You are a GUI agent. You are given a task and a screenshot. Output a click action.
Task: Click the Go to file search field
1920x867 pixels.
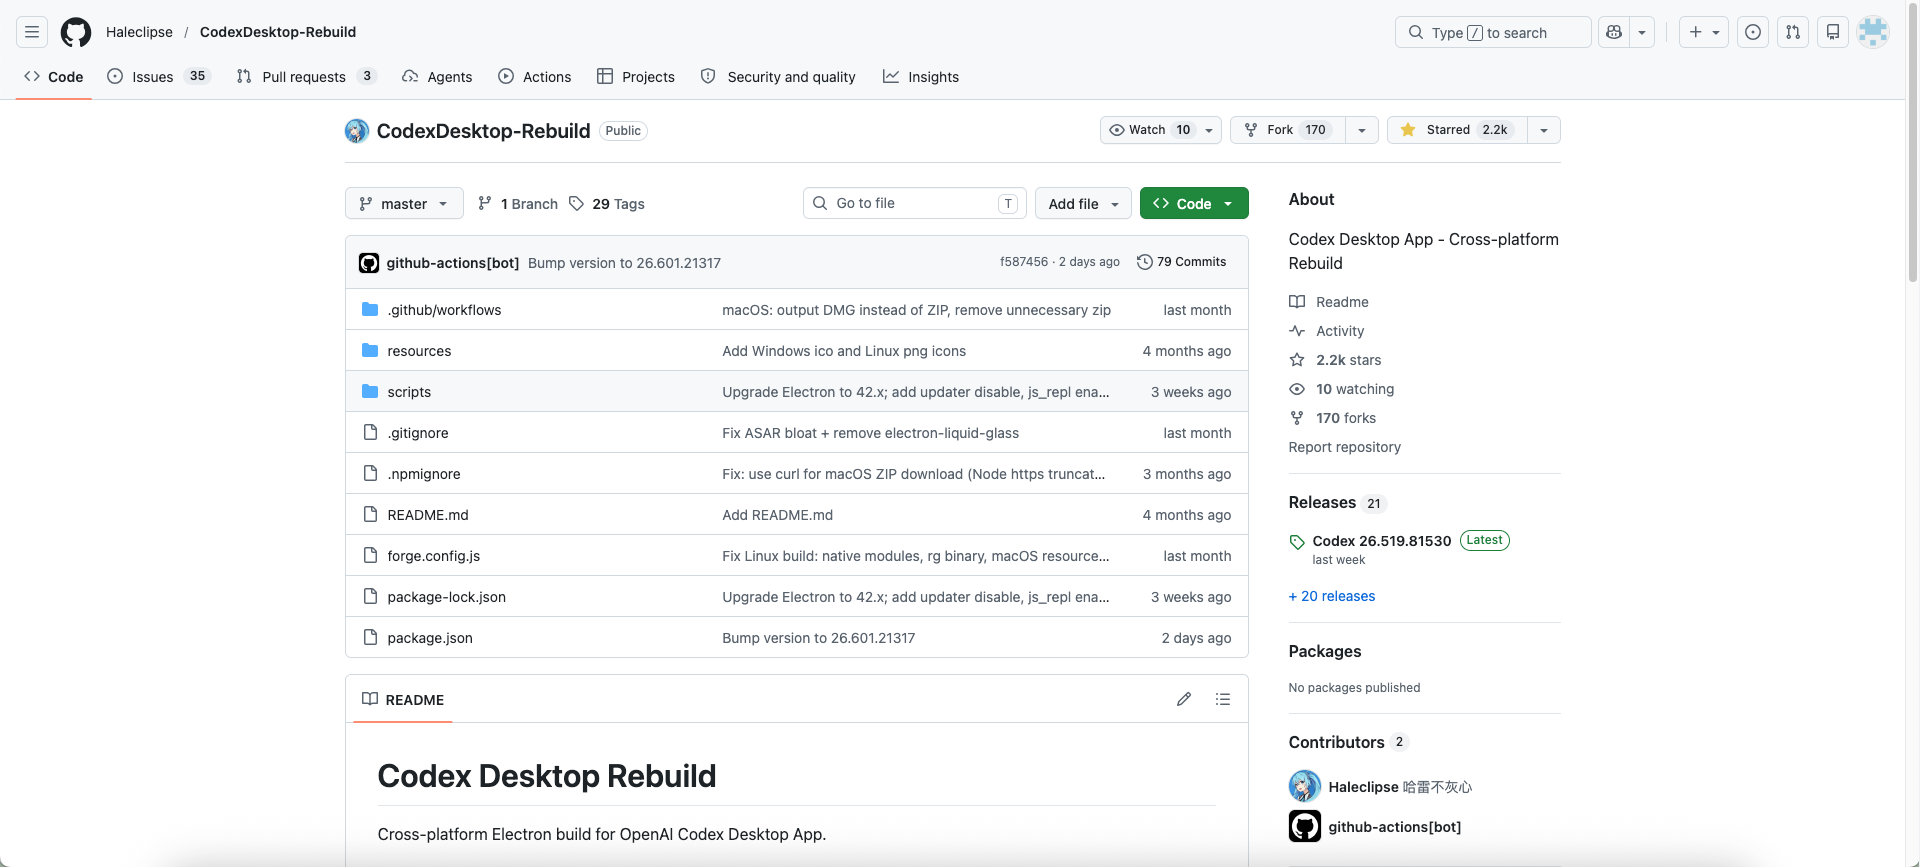click(x=915, y=203)
